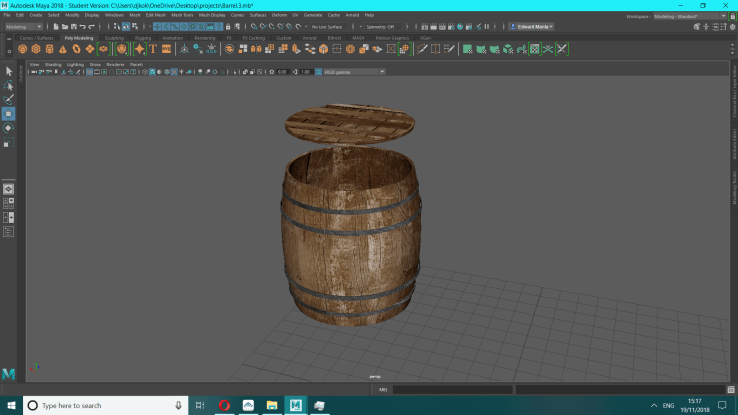Toggle Symmetry Off setting in status line

381,27
